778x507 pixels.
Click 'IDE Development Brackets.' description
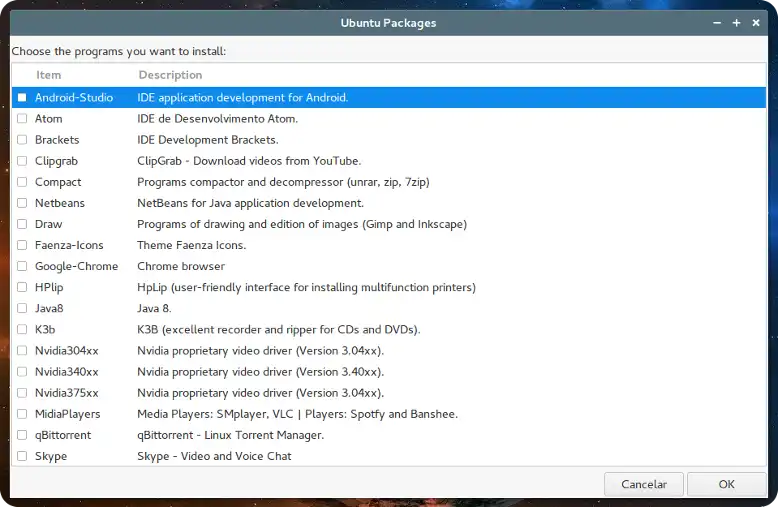click(x=207, y=140)
